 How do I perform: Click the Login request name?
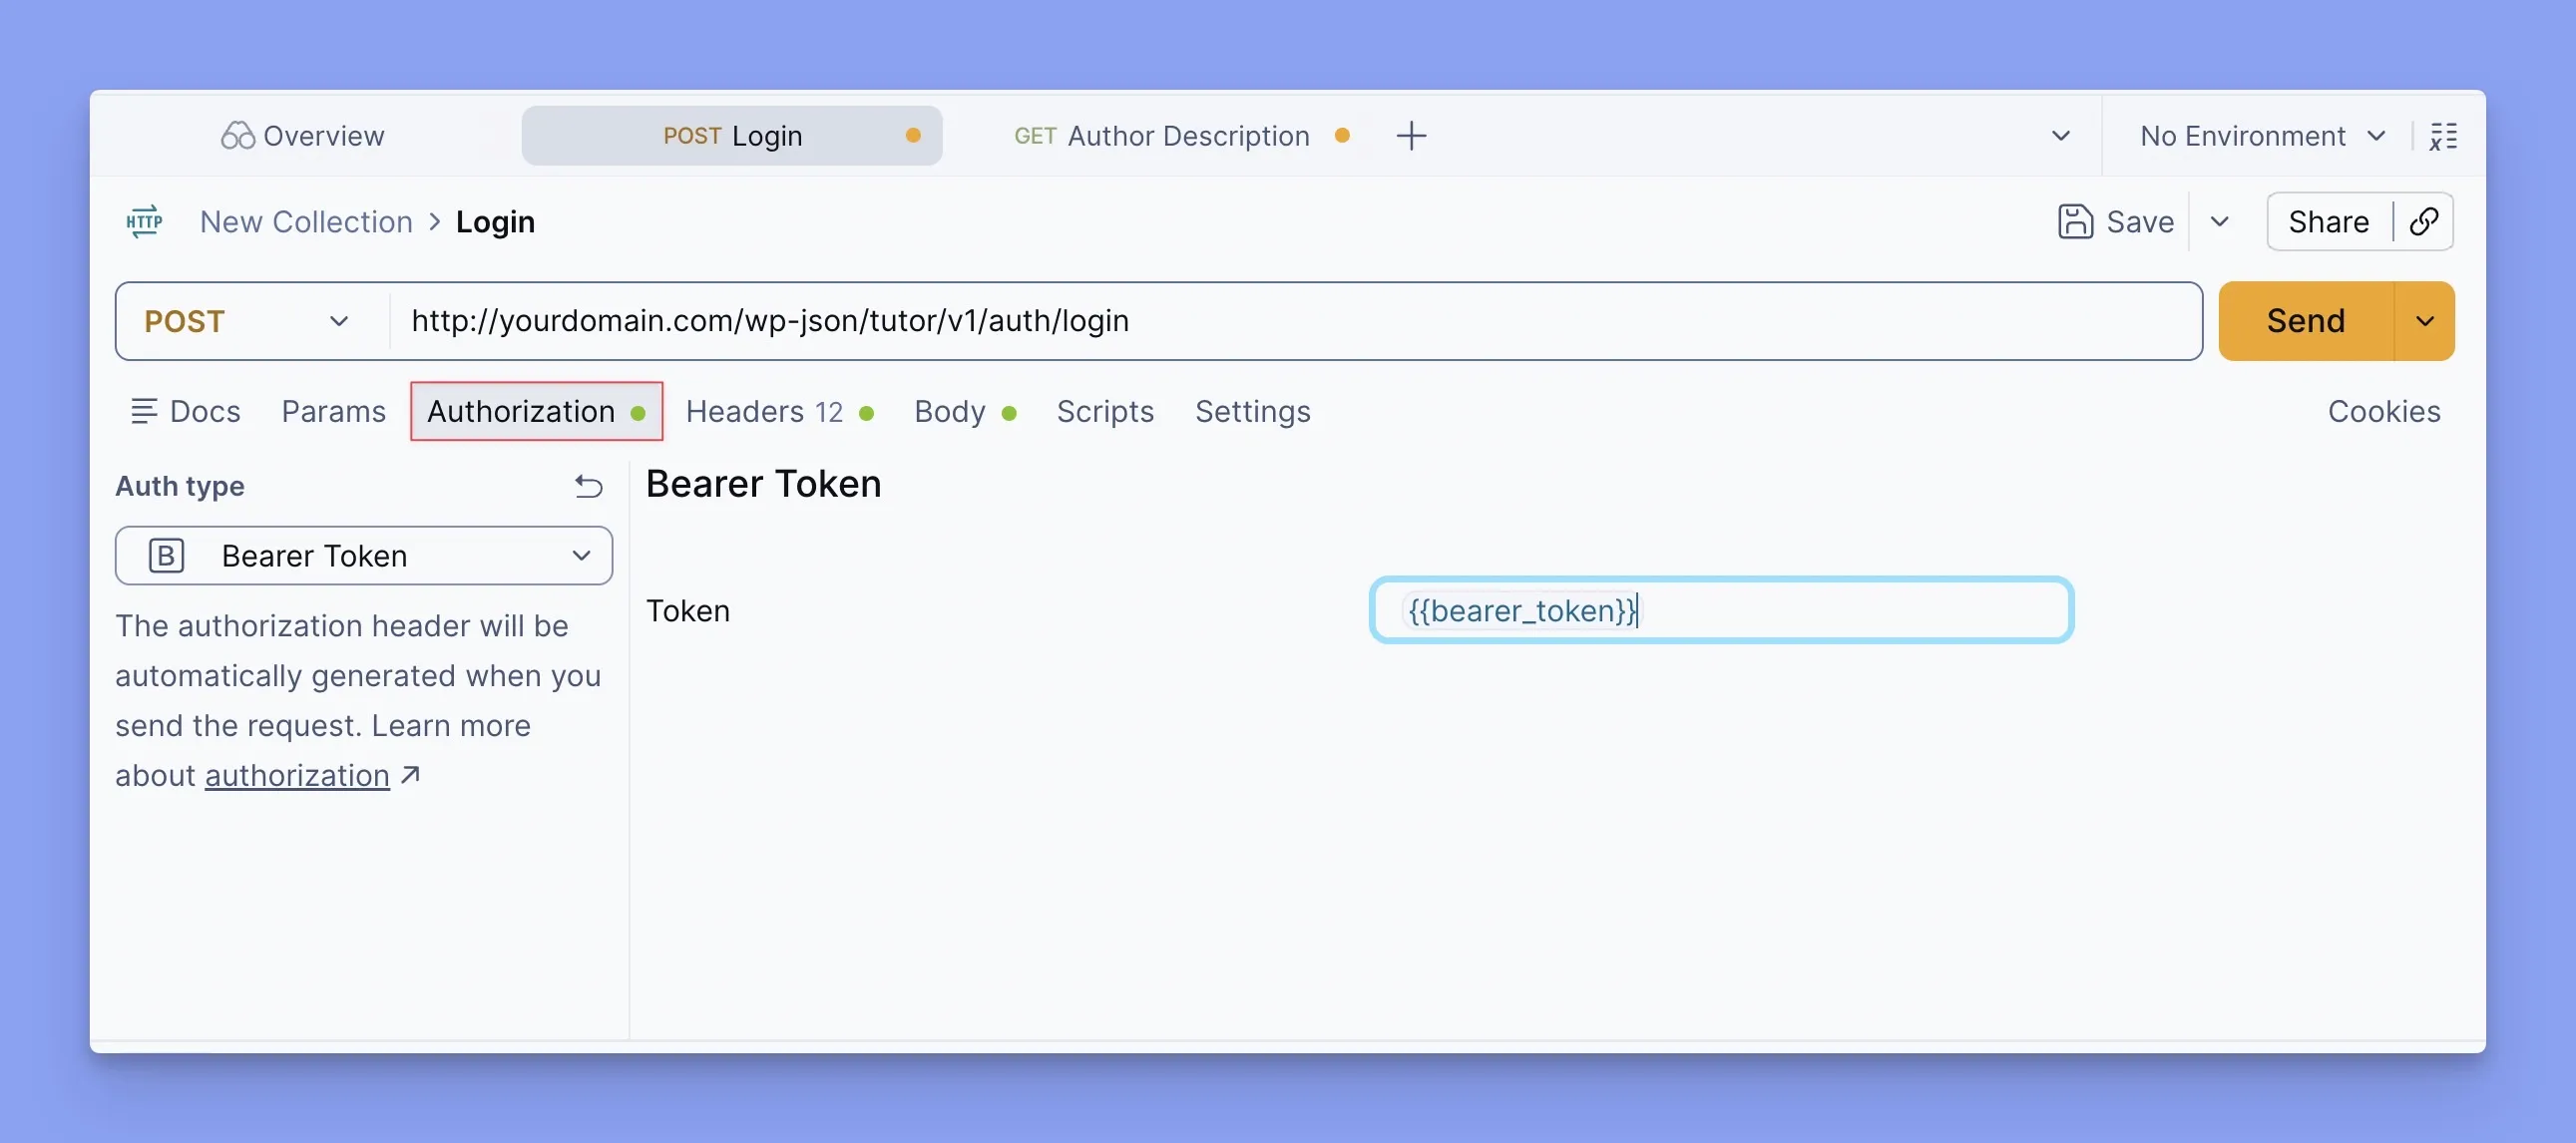[x=495, y=221]
